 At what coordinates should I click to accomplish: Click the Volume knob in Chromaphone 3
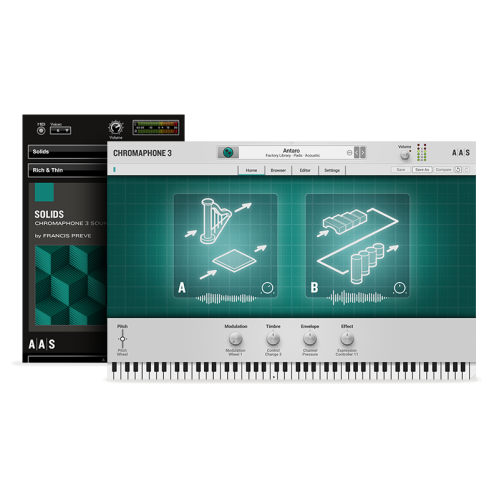pos(405,155)
